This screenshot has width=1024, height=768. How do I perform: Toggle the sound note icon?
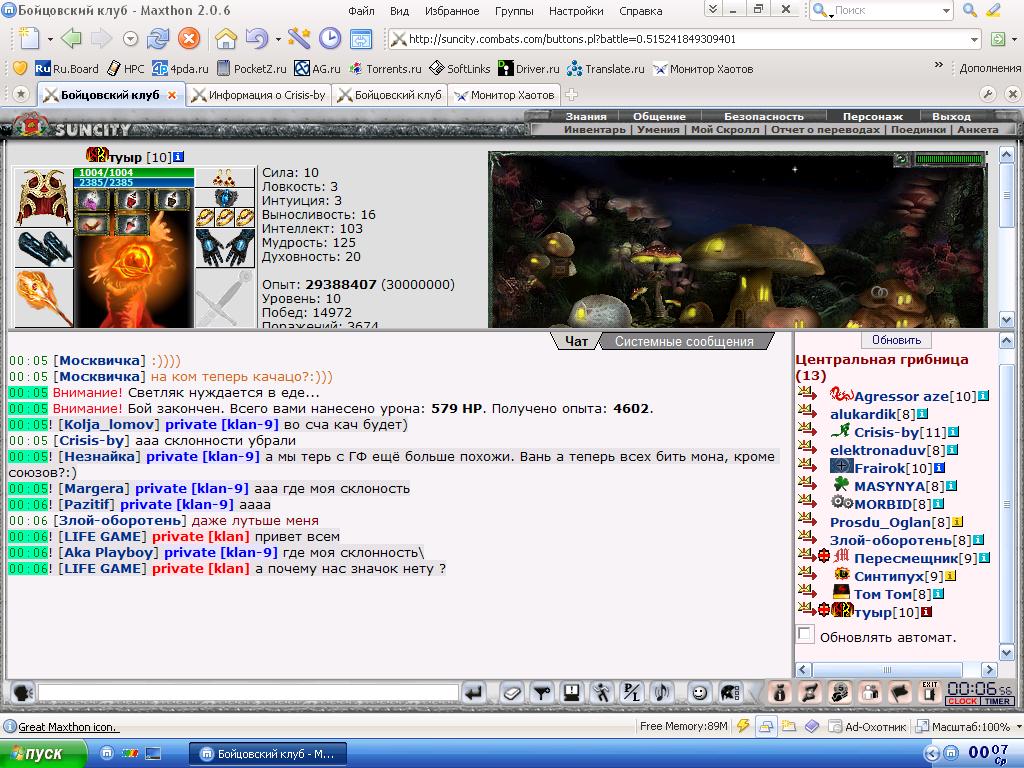click(662, 692)
